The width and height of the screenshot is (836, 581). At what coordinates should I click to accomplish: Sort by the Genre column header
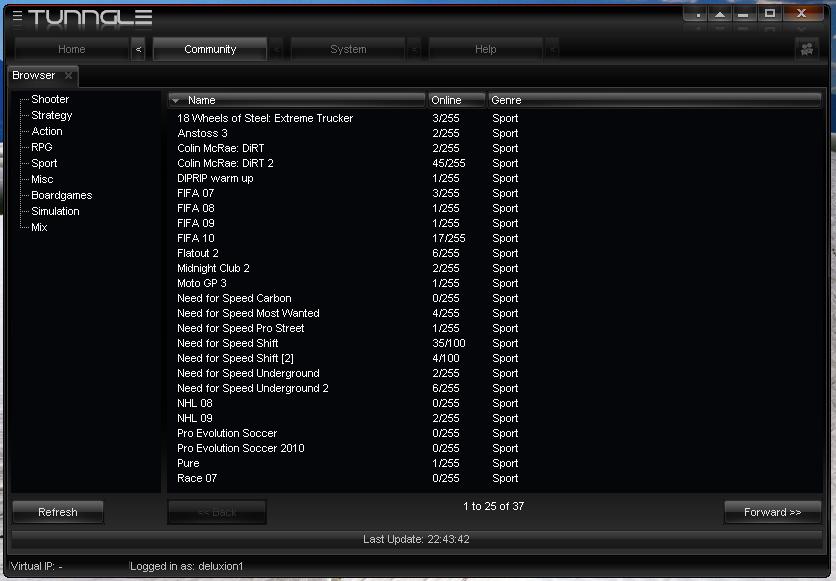click(655, 100)
